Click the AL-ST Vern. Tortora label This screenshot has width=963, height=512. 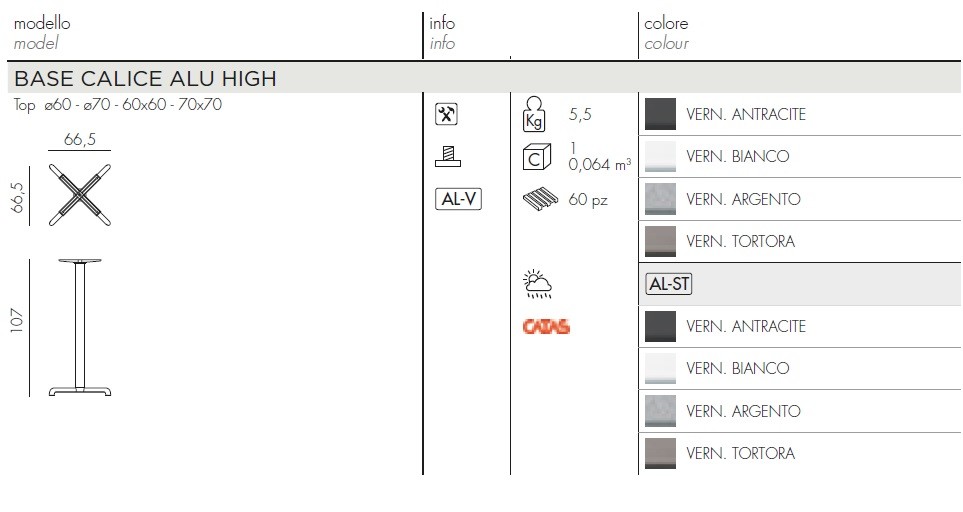741,453
